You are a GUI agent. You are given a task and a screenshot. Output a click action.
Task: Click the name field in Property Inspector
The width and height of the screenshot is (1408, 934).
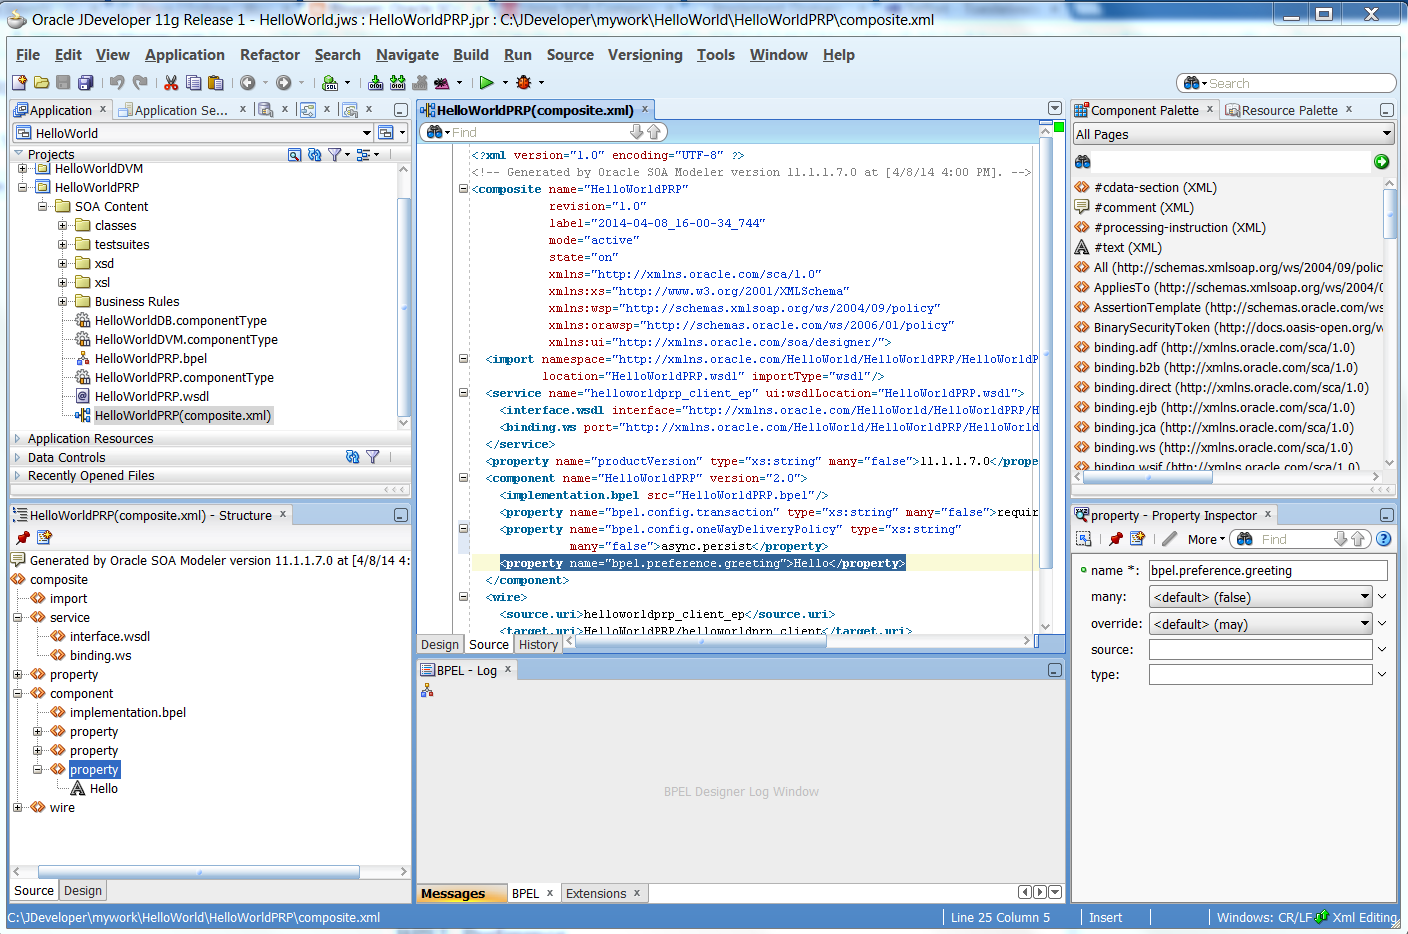(1267, 570)
